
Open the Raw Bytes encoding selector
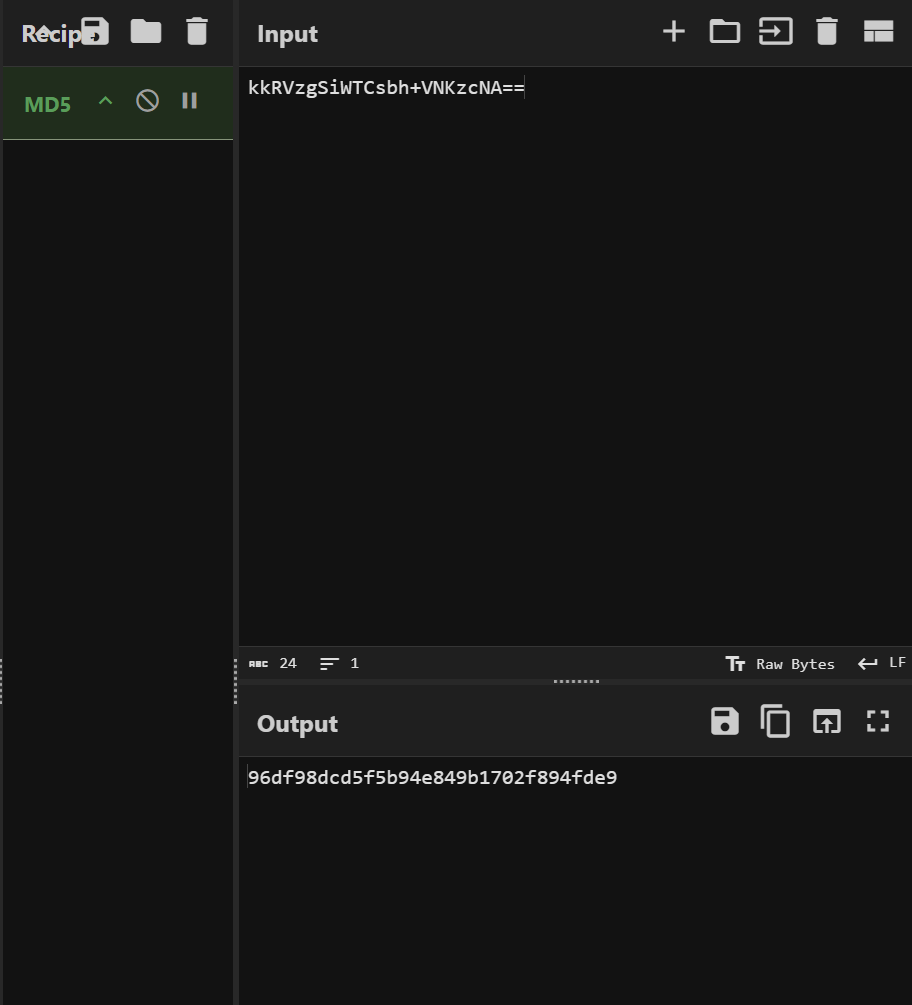pyautogui.click(x=780, y=664)
